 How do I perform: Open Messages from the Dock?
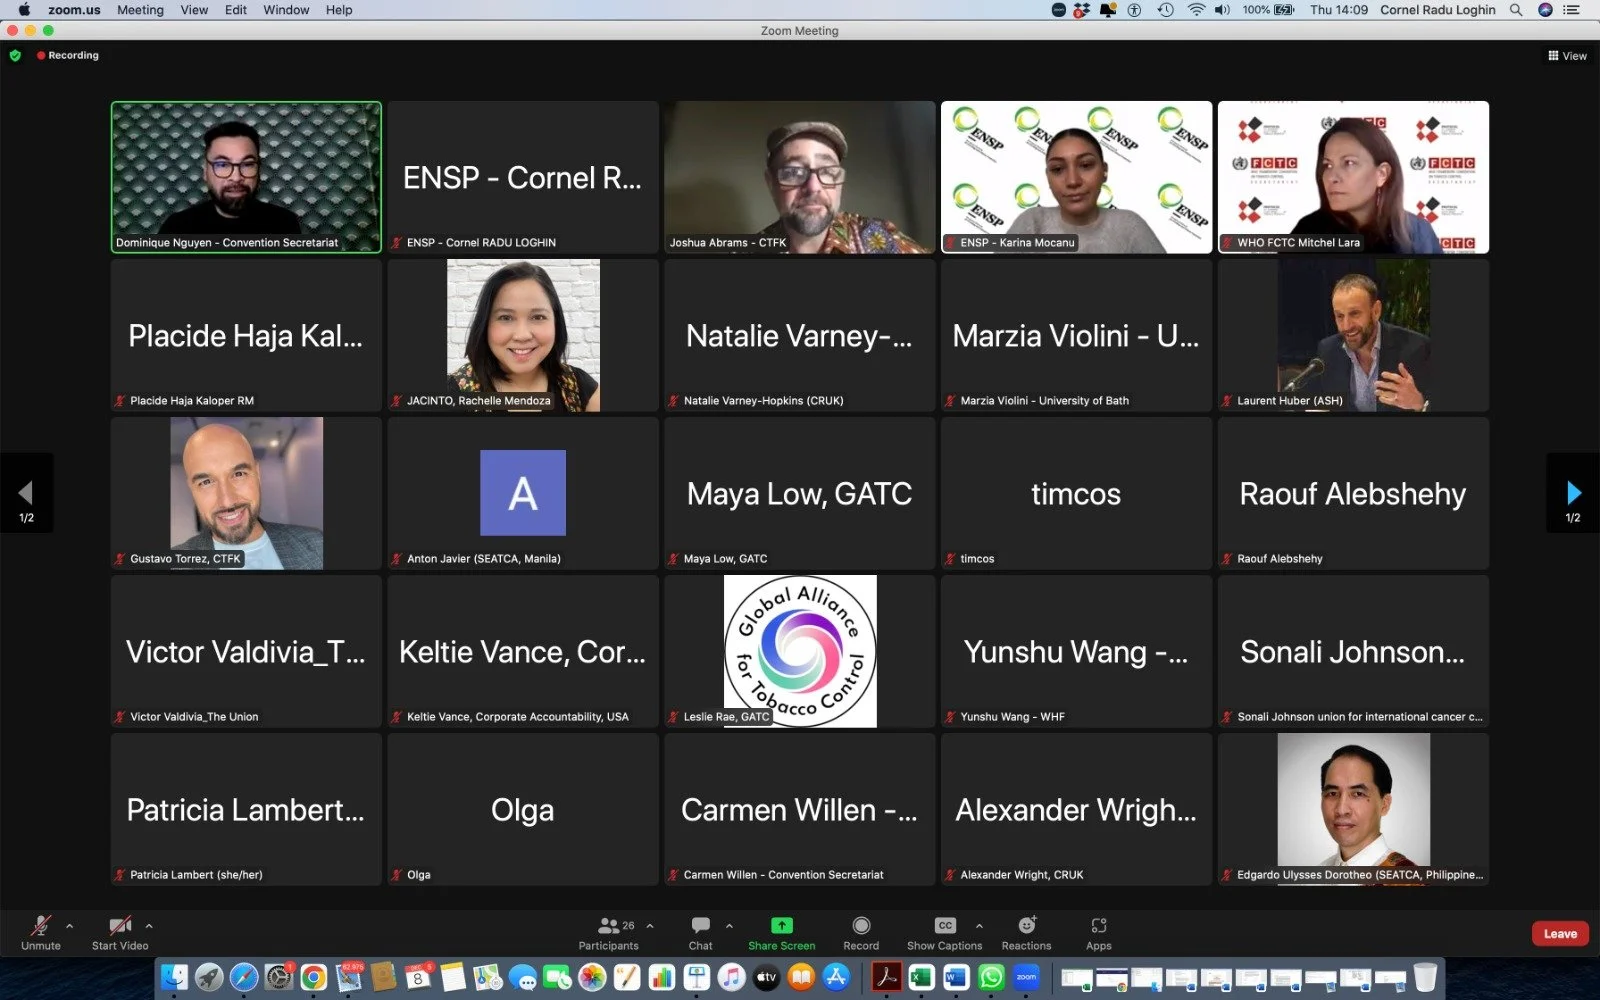[x=523, y=977]
